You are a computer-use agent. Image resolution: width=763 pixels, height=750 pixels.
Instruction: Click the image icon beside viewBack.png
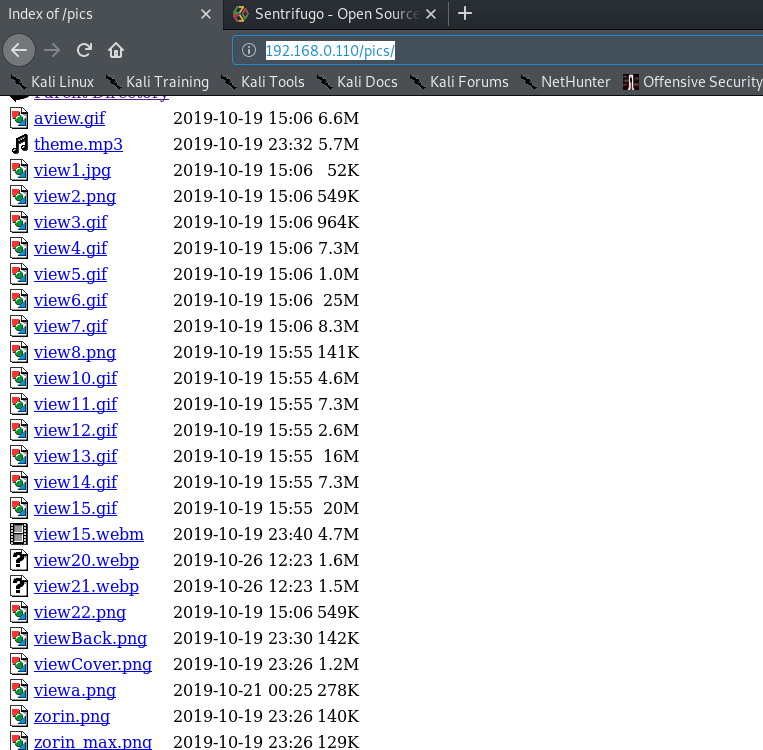[x=19, y=638]
